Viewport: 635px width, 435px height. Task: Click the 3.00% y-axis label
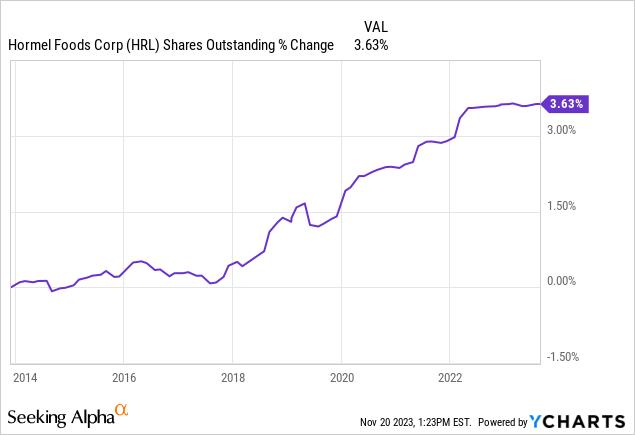(563, 130)
